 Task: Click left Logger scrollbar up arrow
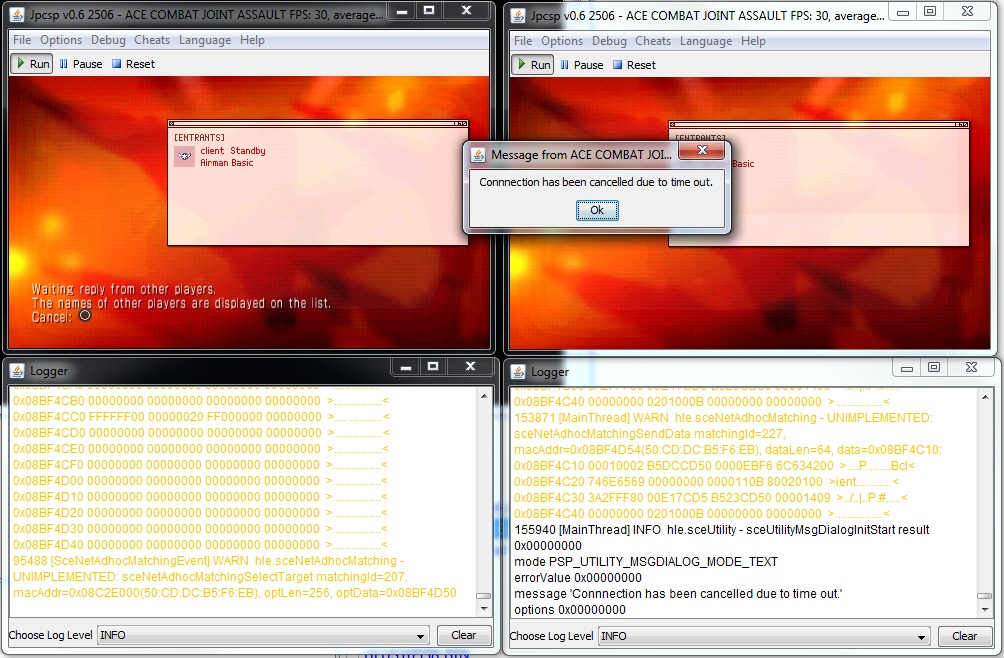coord(484,396)
